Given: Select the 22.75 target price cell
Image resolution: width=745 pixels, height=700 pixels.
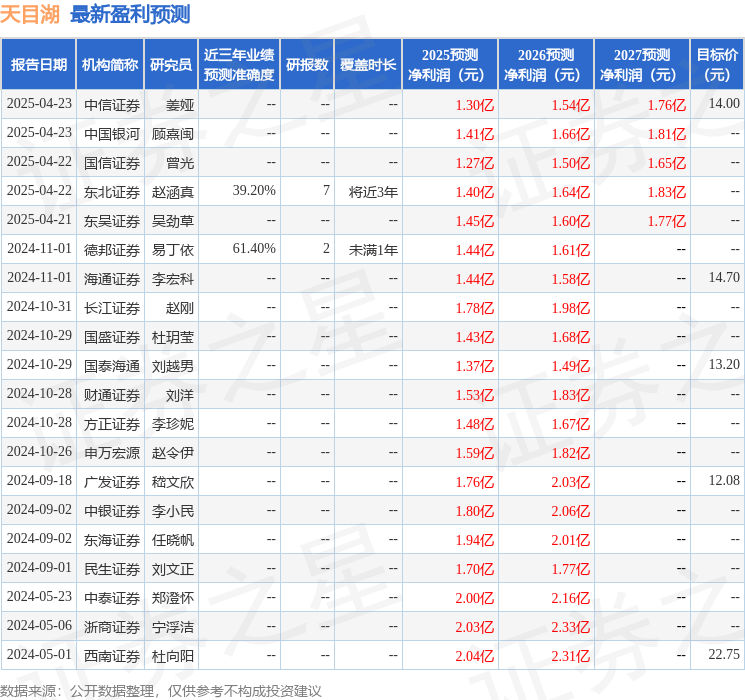Looking at the screenshot, I should tap(723, 655).
